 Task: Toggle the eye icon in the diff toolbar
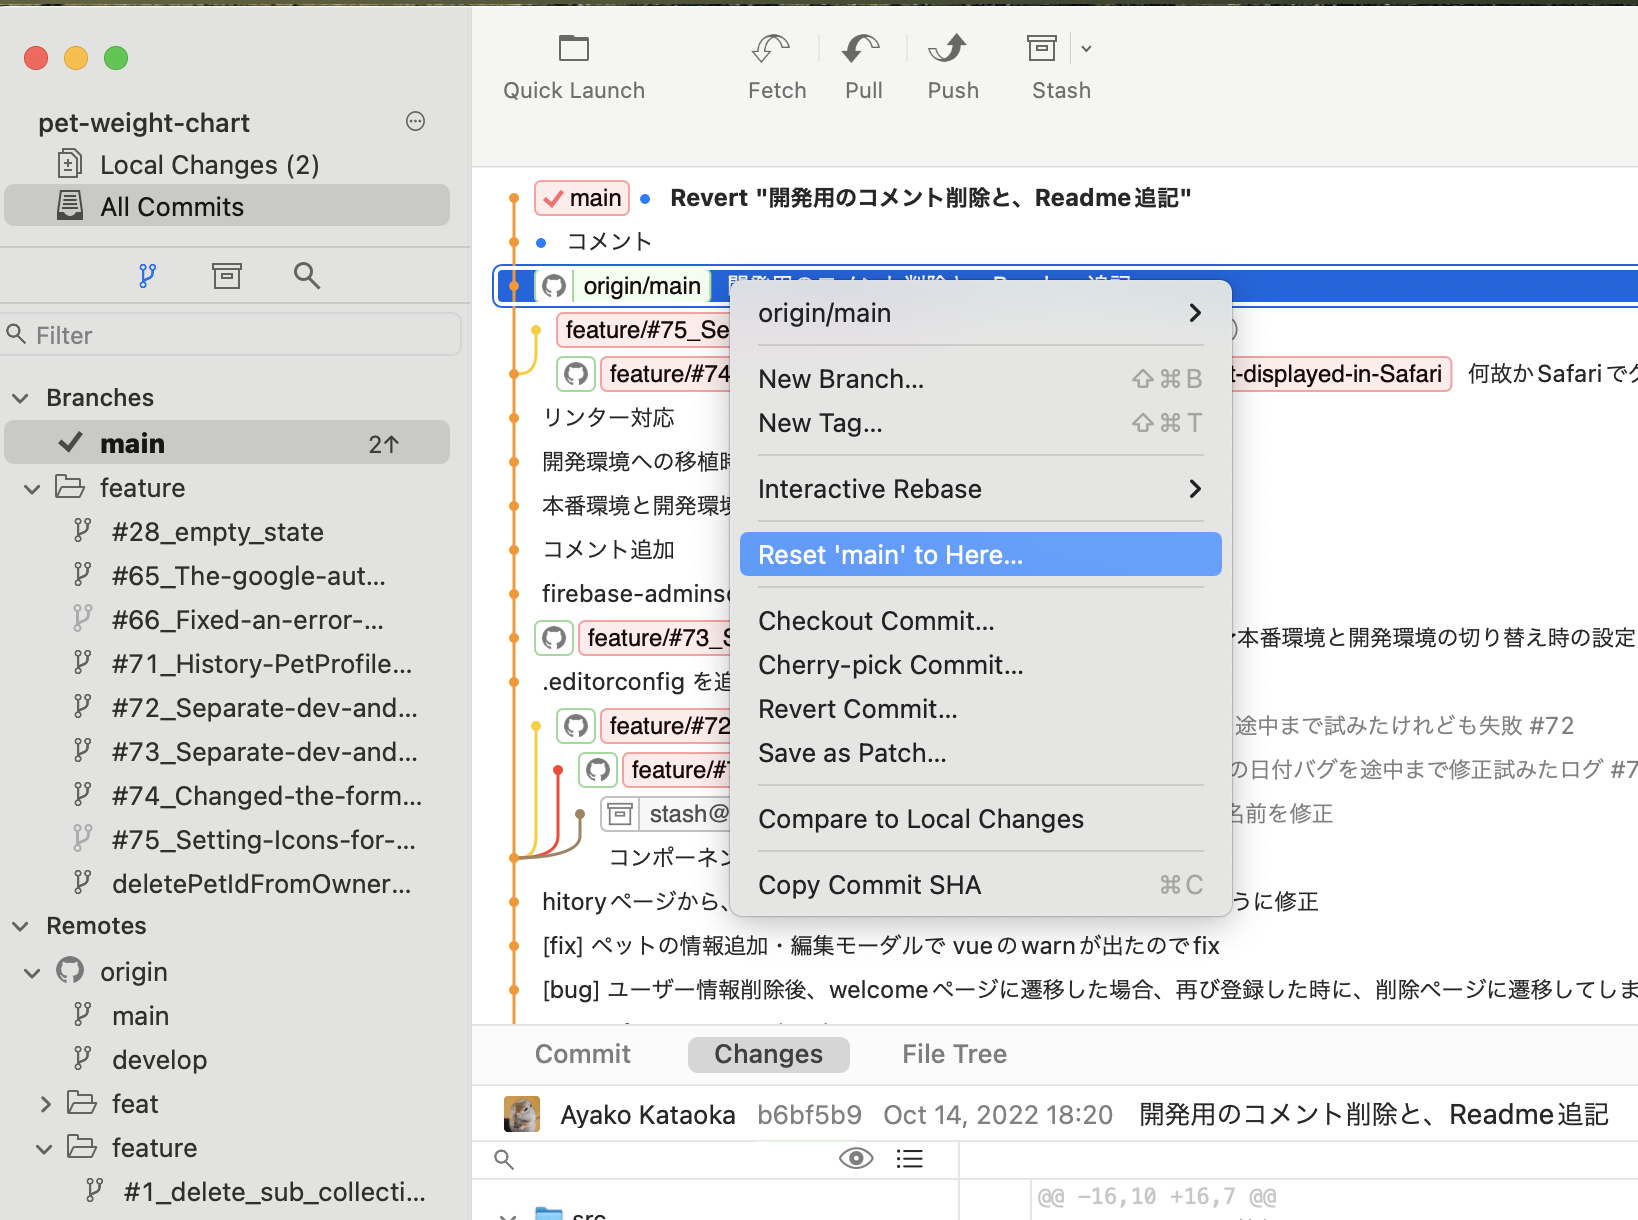[x=856, y=1158]
